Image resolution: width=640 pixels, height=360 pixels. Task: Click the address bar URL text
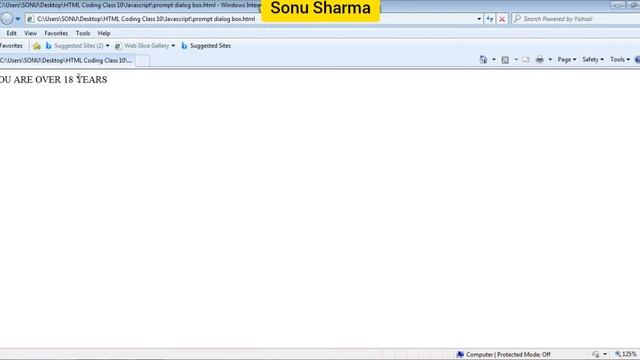click(146, 19)
